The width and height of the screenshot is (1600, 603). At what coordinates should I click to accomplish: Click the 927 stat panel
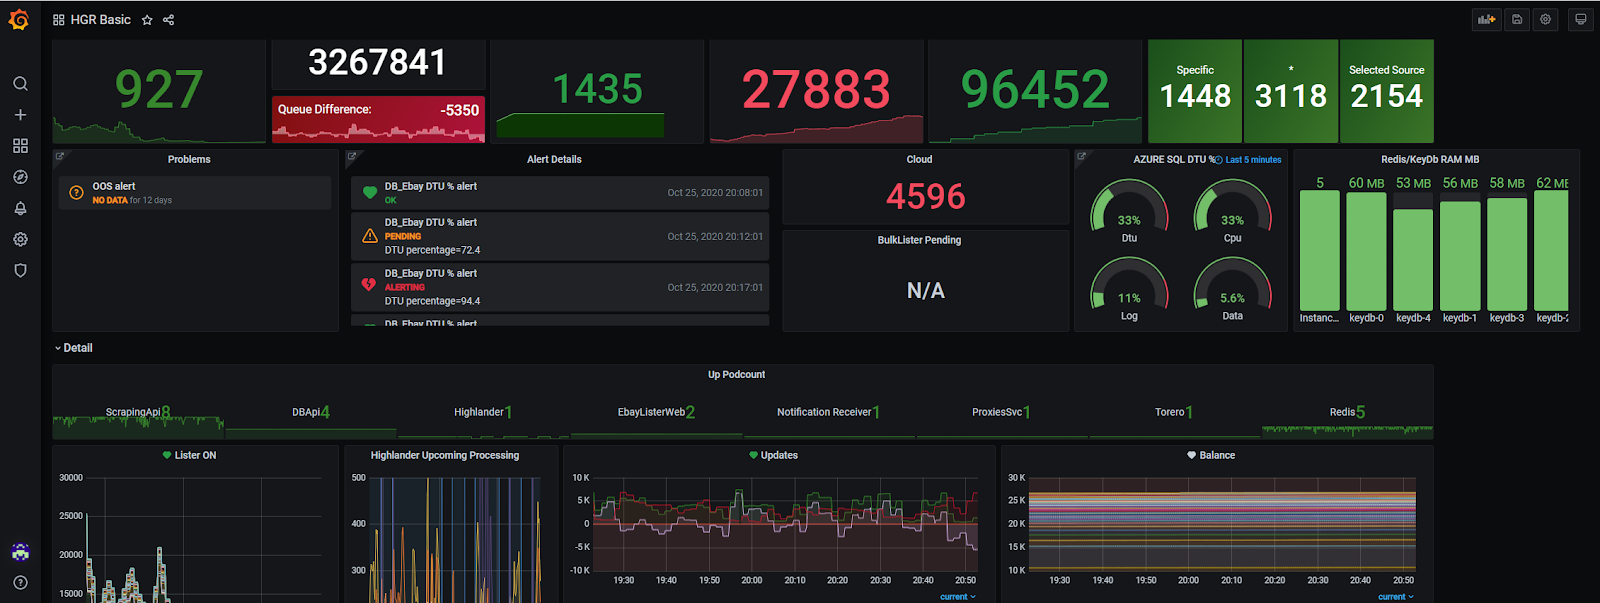159,91
